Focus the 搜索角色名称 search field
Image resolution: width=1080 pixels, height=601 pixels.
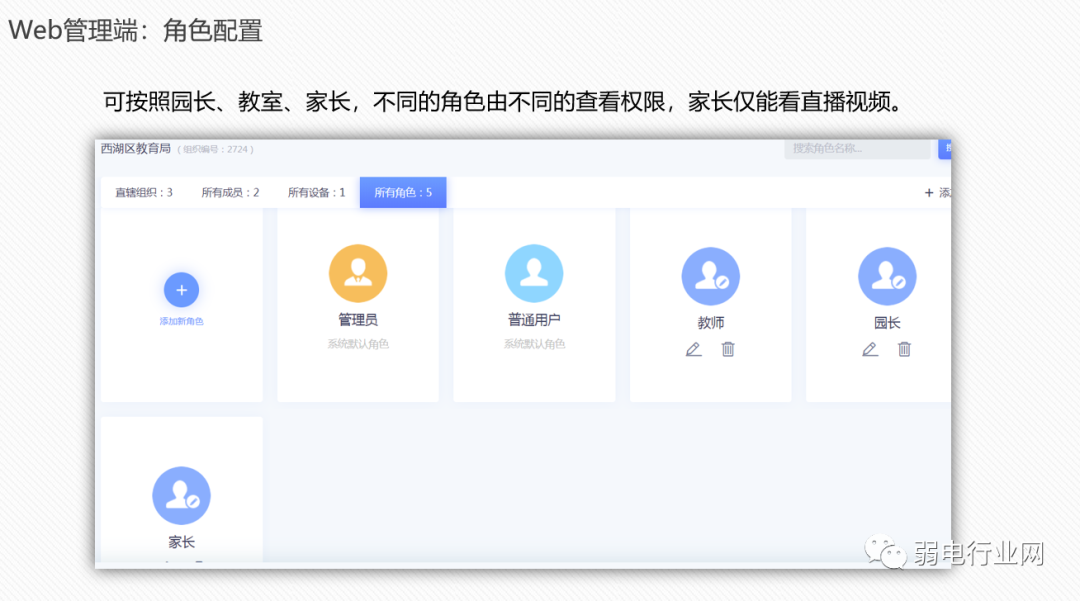pos(858,149)
